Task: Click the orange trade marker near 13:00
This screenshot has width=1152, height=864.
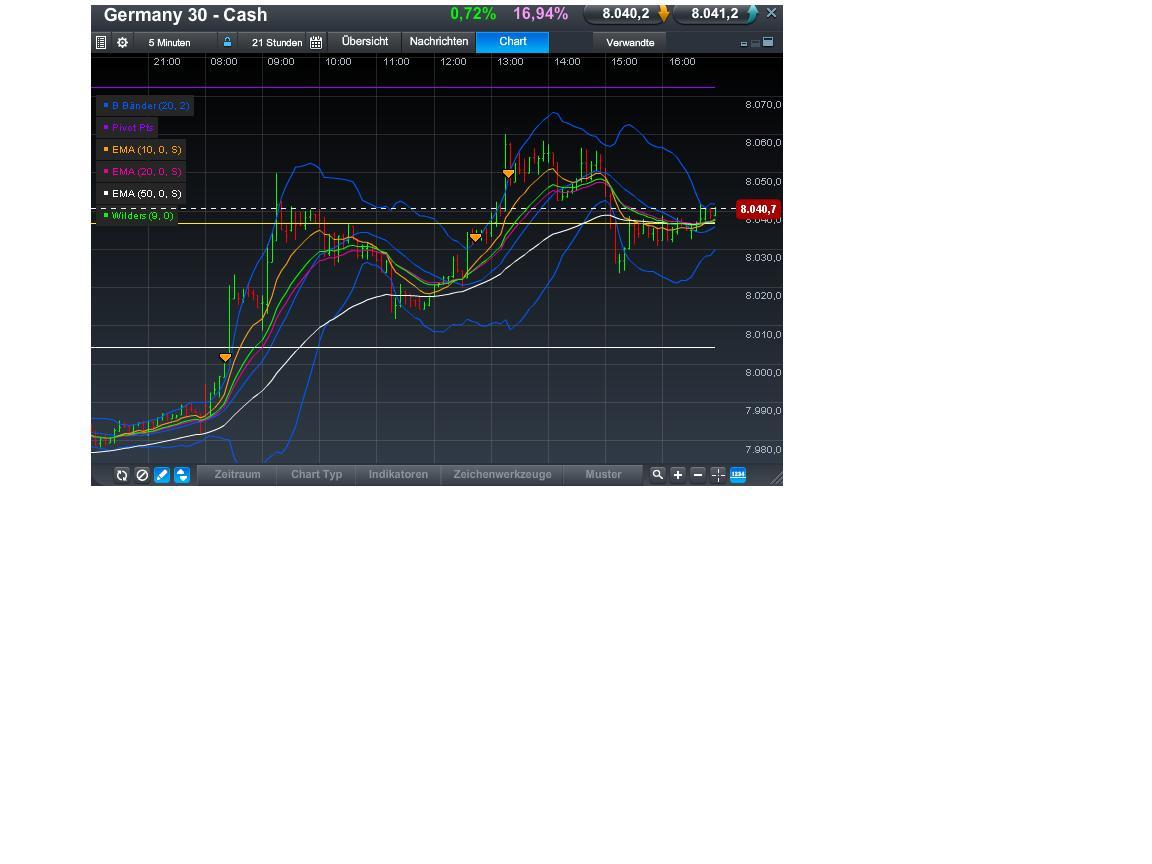Action: [508, 173]
